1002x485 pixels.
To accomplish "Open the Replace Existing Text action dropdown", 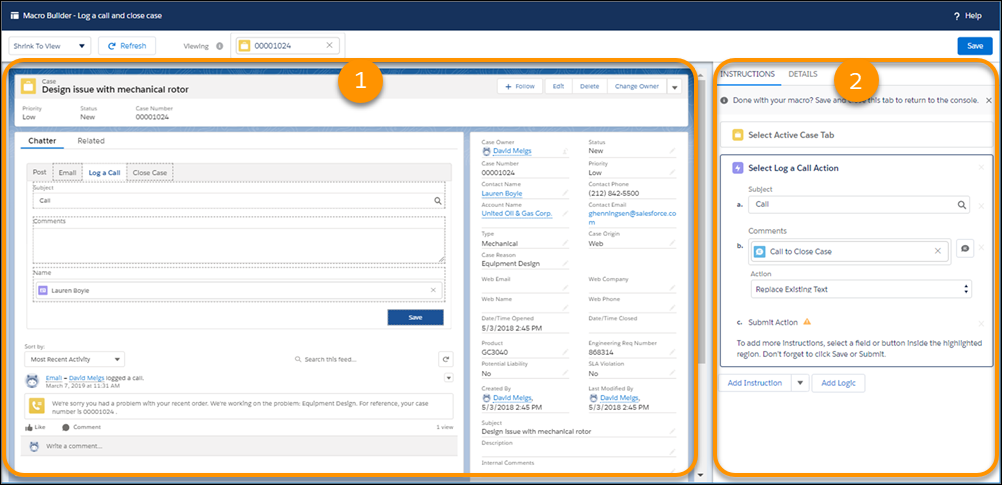I will pyautogui.click(x=861, y=289).
